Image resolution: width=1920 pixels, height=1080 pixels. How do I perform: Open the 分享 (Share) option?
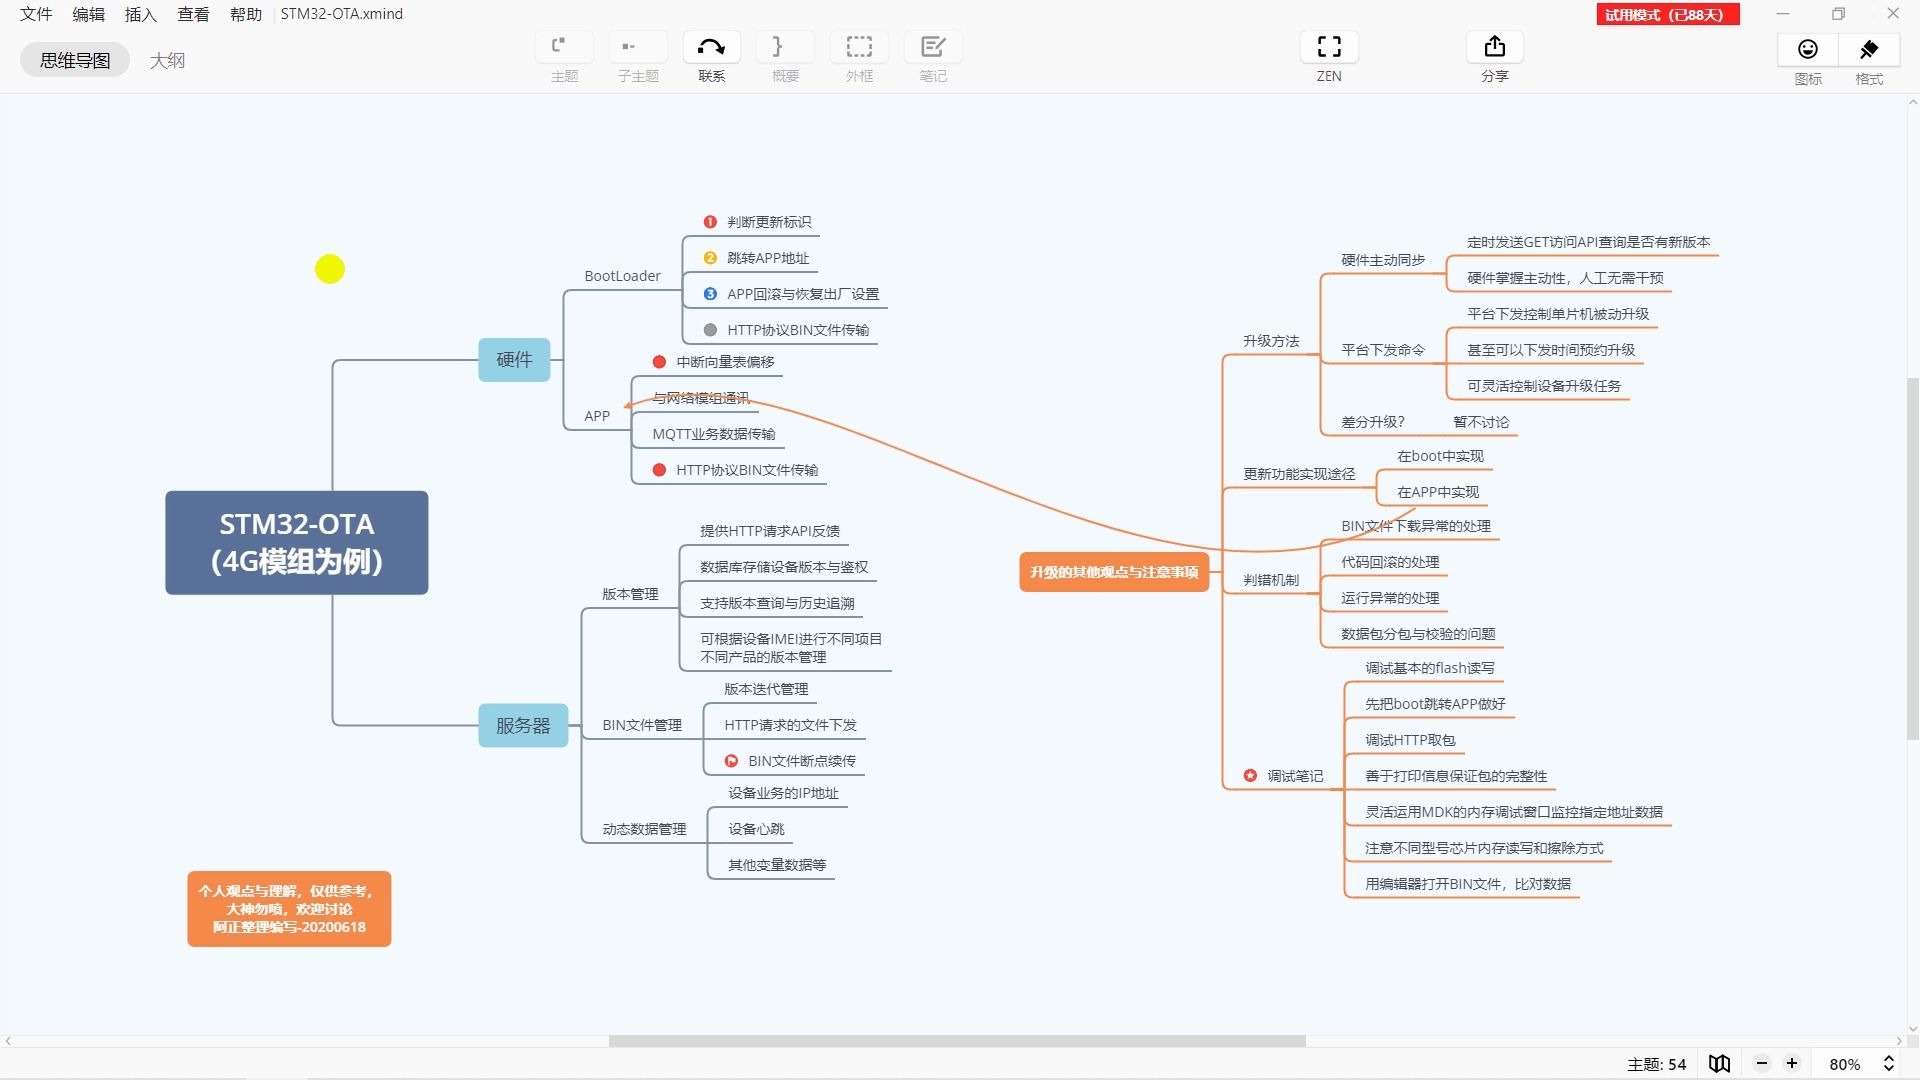1494,47
